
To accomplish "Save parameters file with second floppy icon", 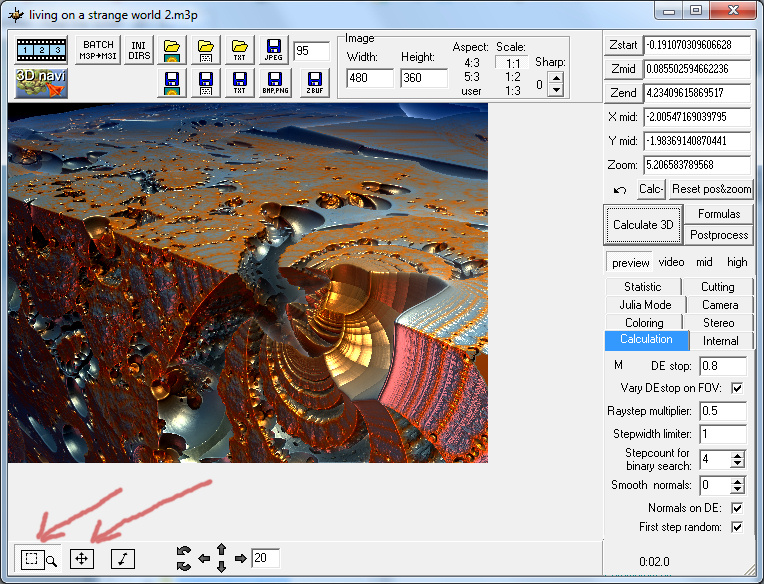I will (206, 83).
